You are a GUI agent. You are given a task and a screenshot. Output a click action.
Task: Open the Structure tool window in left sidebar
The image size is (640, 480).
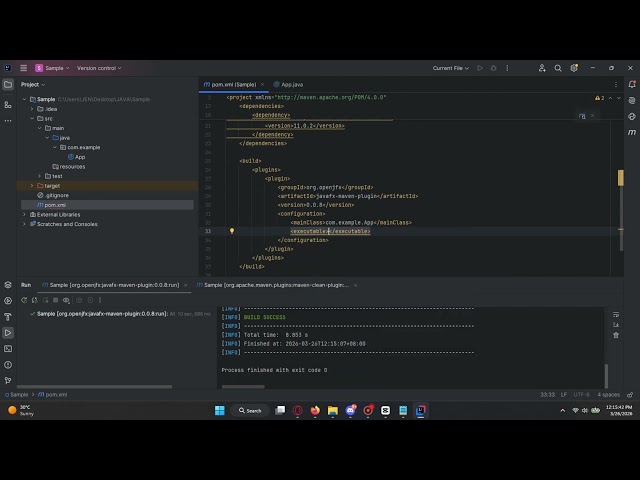tap(8, 105)
